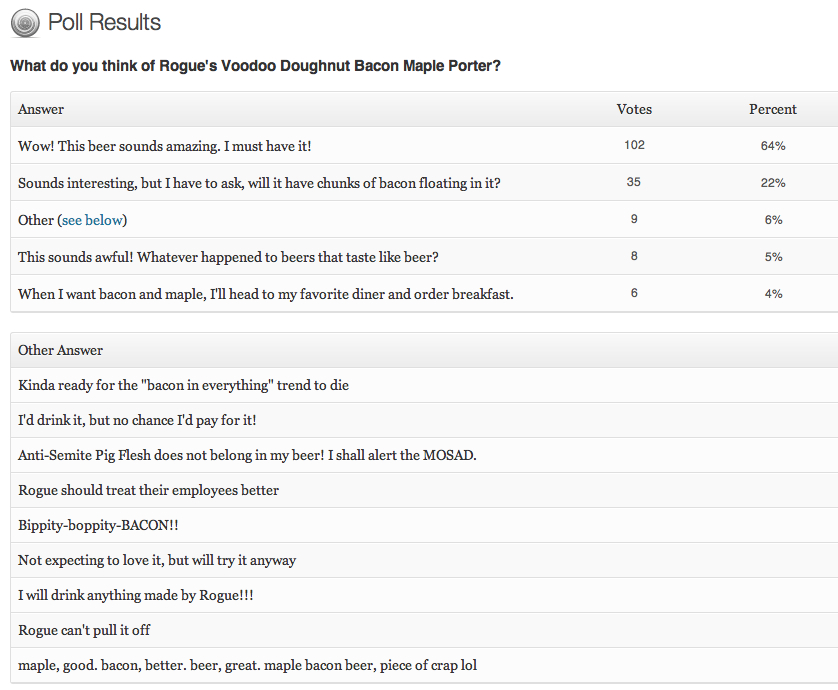Select the "Rogue can't pull it off" comment
The height and width of the screenshot is (690, 838).
(x=84, y=630)
